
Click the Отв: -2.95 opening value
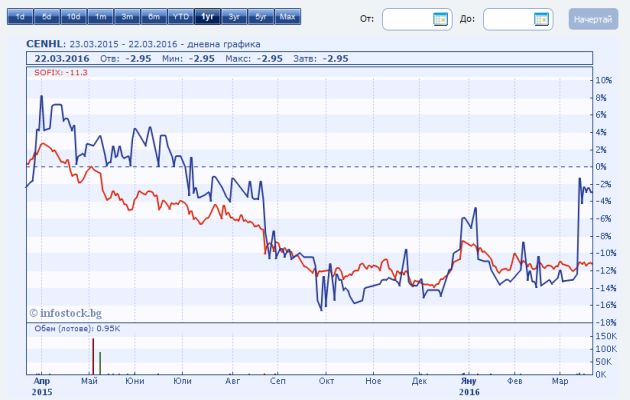126,59
